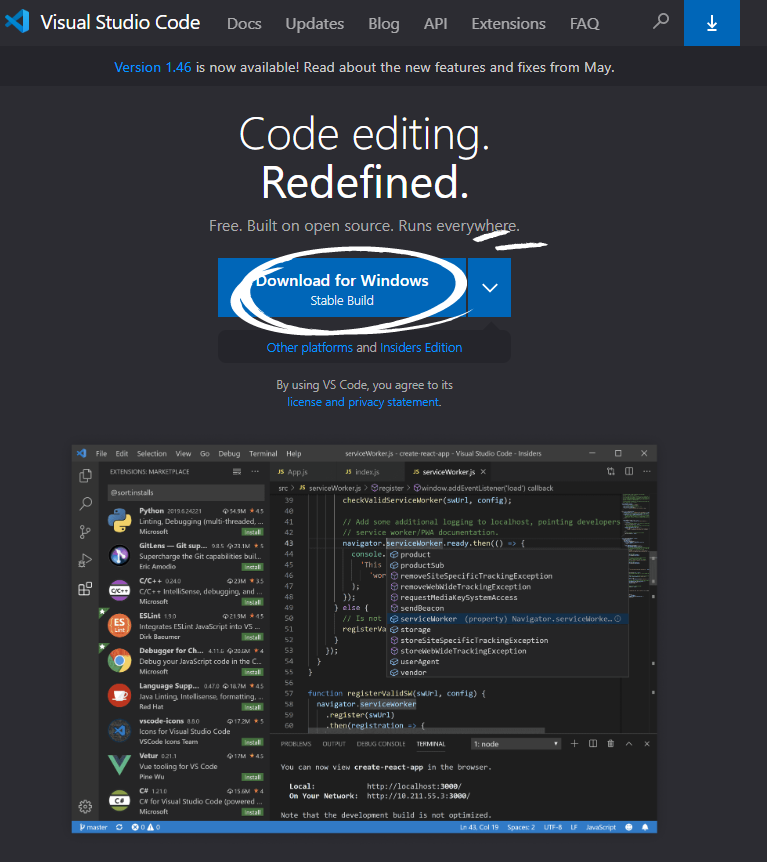The height and width of the screenshot is (862, 767).
Task: Open the Updates nav item
Action: (x=314, y=24)
